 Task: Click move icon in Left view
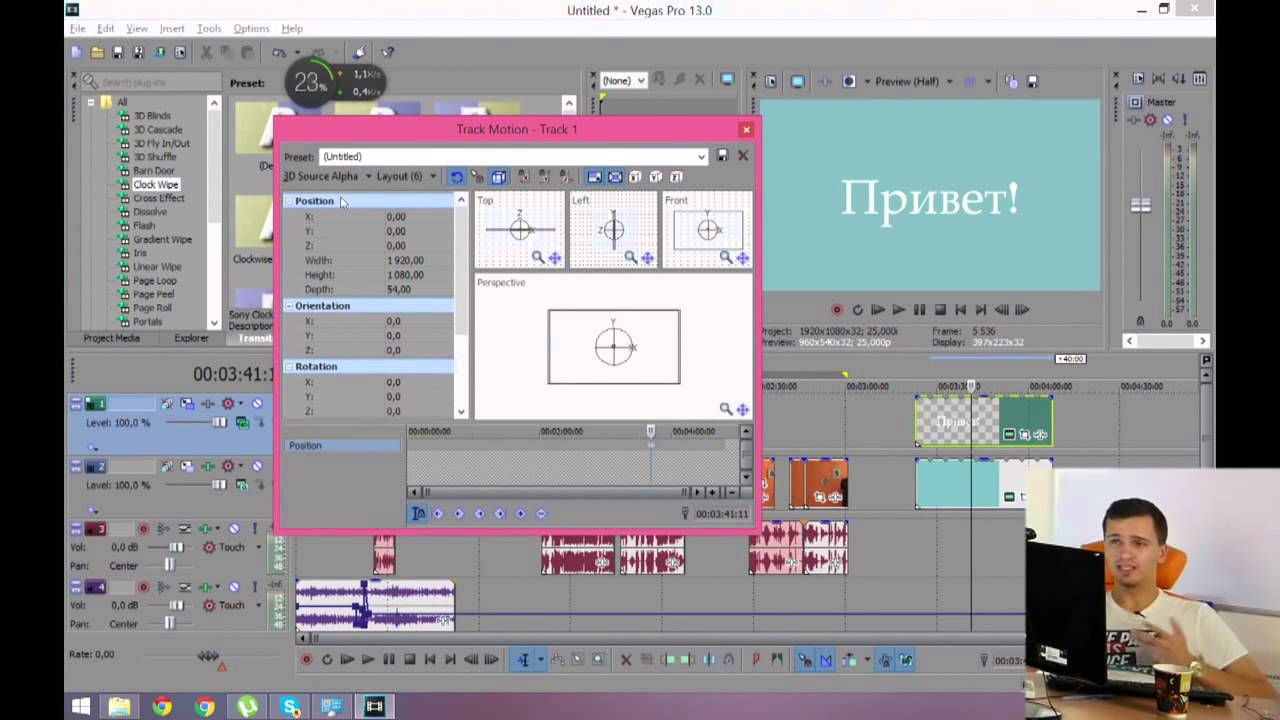click(x=648, y=258)
